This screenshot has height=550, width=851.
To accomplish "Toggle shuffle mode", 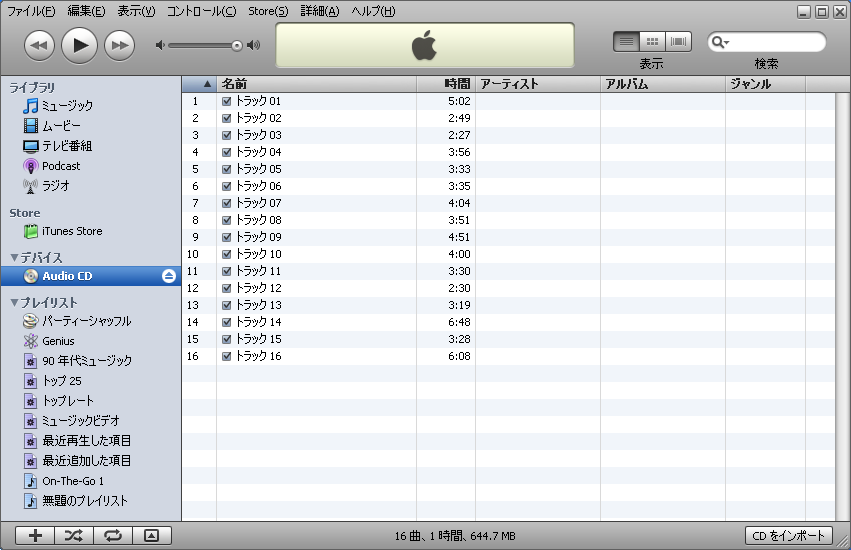I will tap(74, 536).
